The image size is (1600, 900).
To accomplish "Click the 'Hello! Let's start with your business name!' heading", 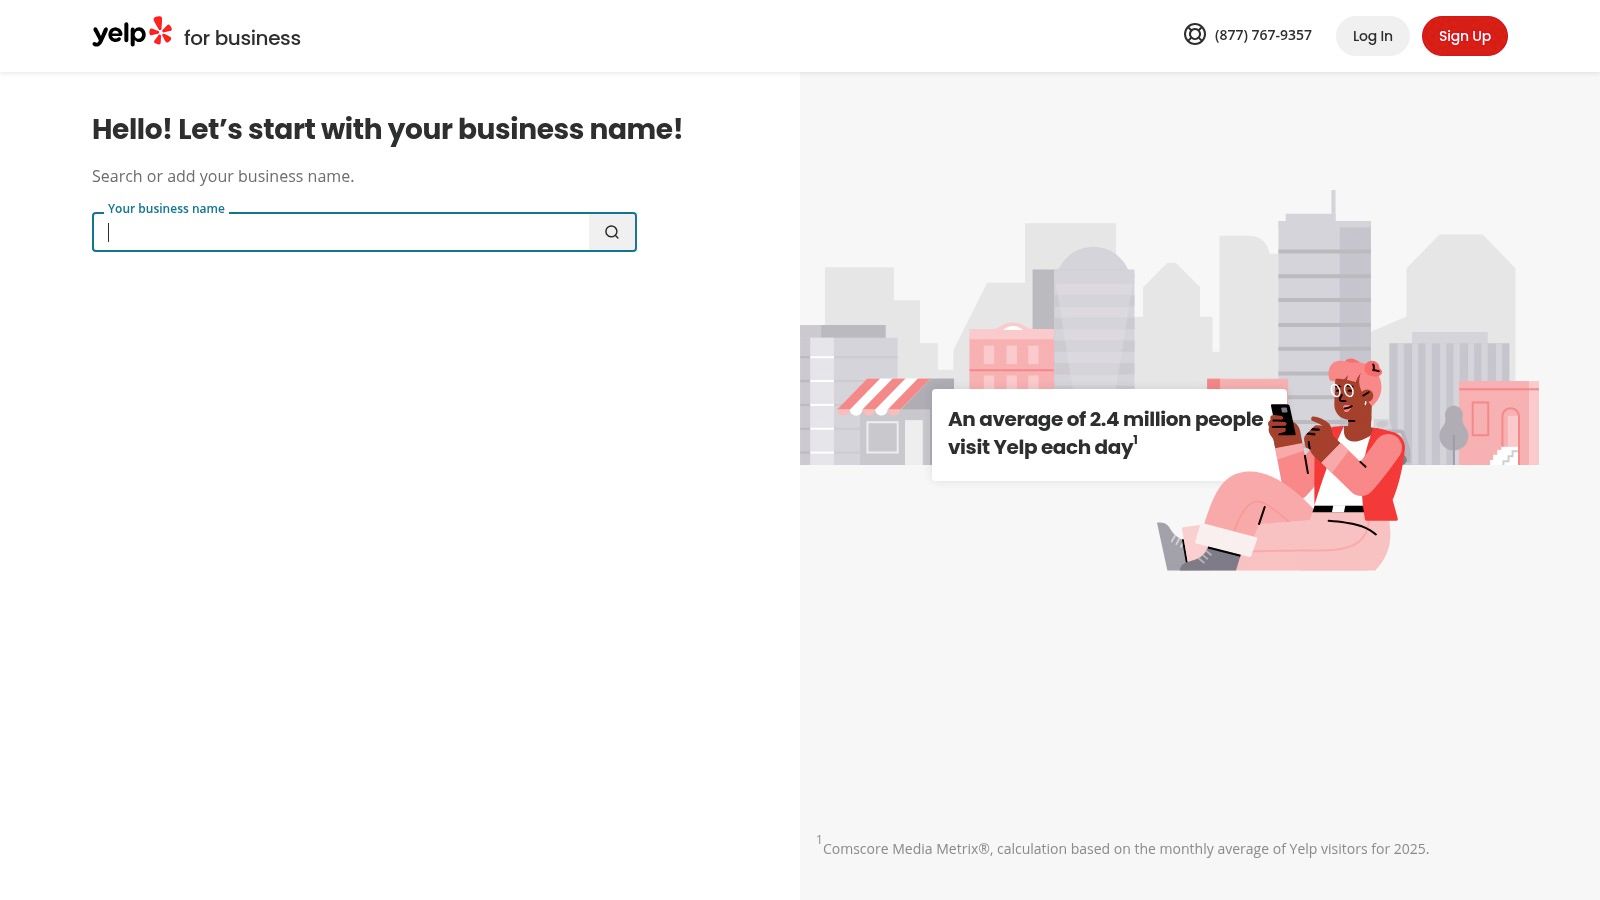I will (x=387, y=129).
